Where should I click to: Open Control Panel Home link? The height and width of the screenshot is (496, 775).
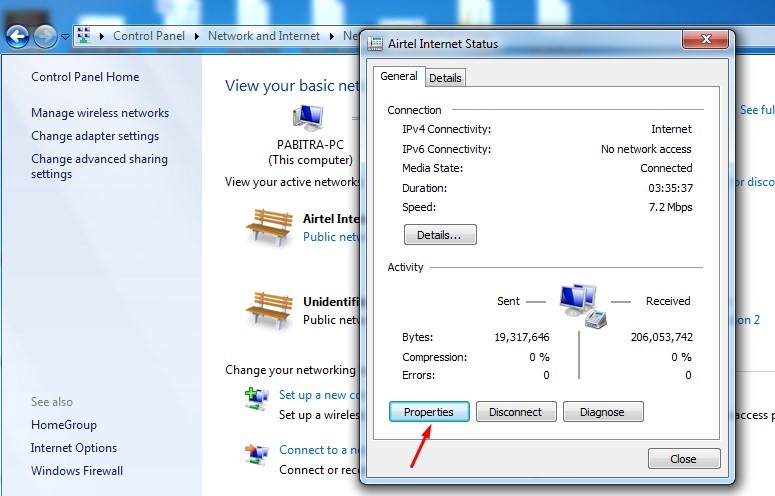pyautogui.click(x=85, y=77)
